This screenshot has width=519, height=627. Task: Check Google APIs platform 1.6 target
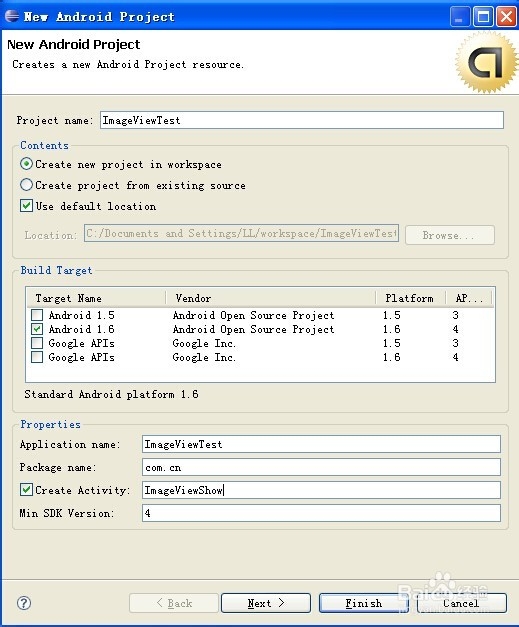tap(37, 357)
